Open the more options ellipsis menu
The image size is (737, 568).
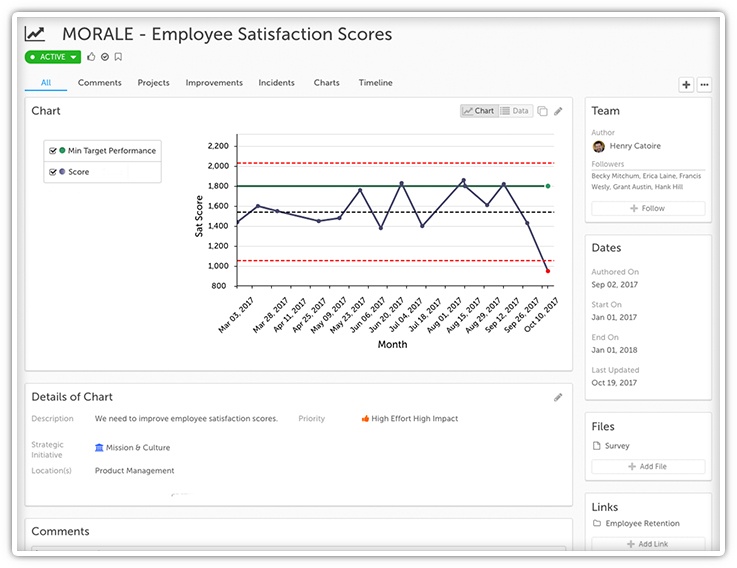(704, 85)
